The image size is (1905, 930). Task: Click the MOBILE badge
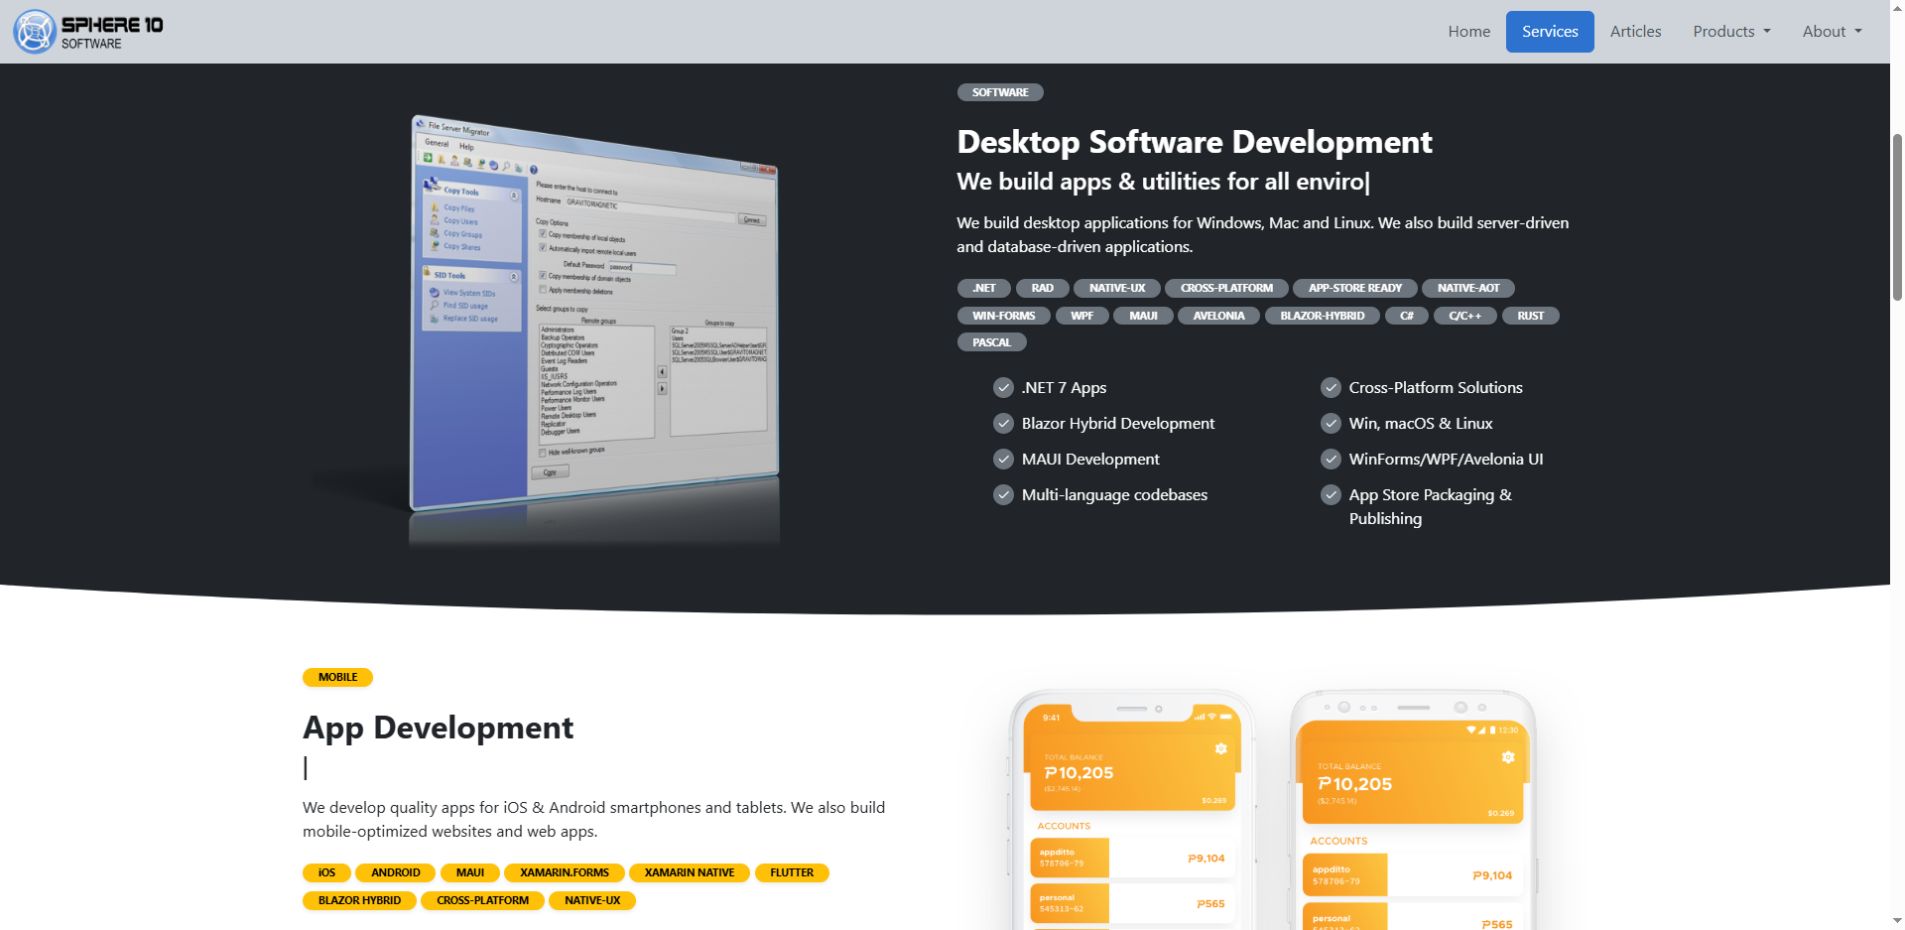338,677
